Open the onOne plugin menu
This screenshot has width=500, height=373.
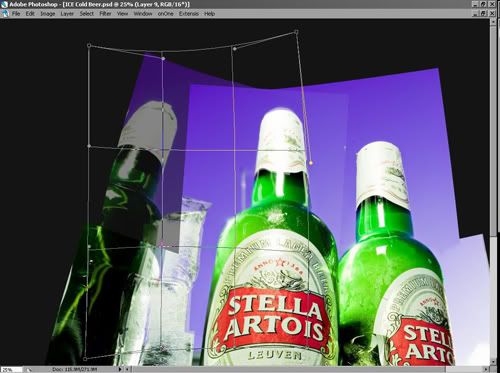coord(166,14)
